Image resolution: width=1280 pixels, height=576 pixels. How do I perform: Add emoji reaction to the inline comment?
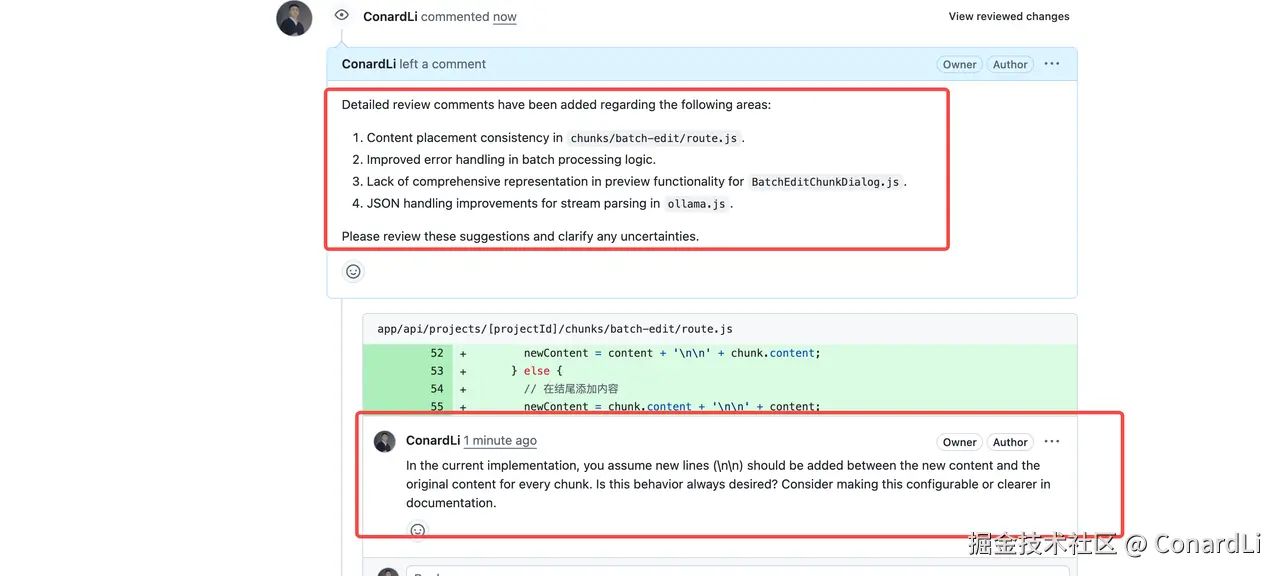[x=418, y=531]
